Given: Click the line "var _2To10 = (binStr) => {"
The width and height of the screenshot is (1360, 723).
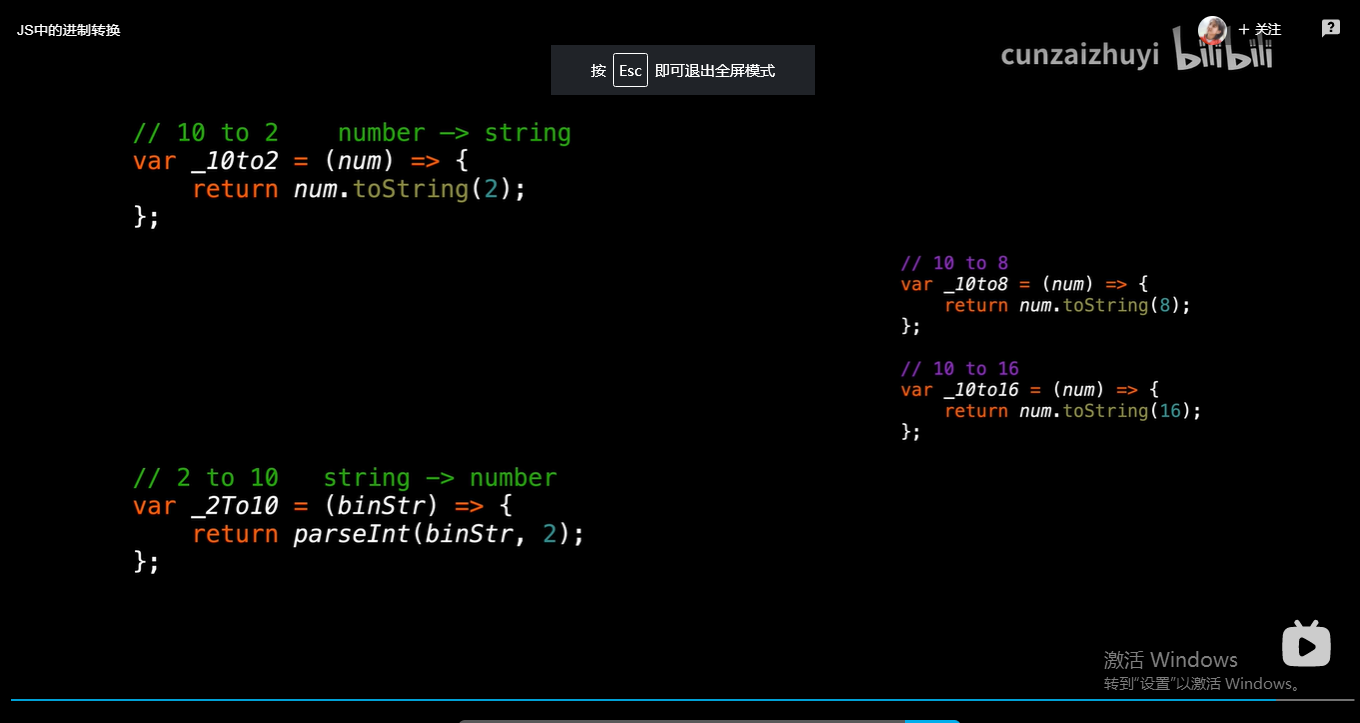Looking at the screenshot, I should pos(323,506).
